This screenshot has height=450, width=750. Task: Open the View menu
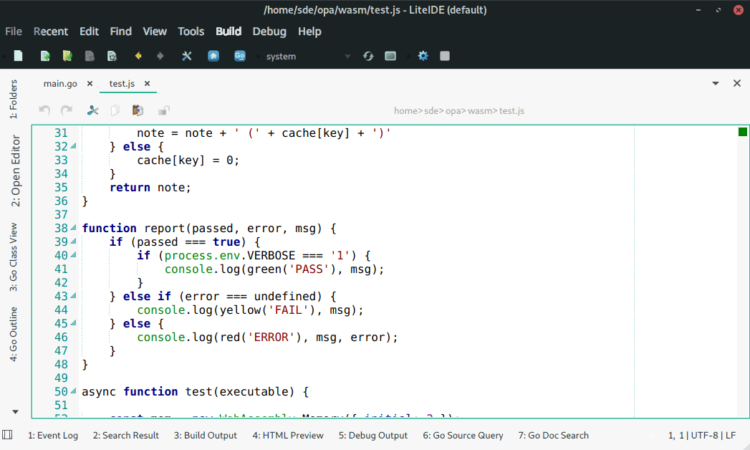tap(154, 32)
